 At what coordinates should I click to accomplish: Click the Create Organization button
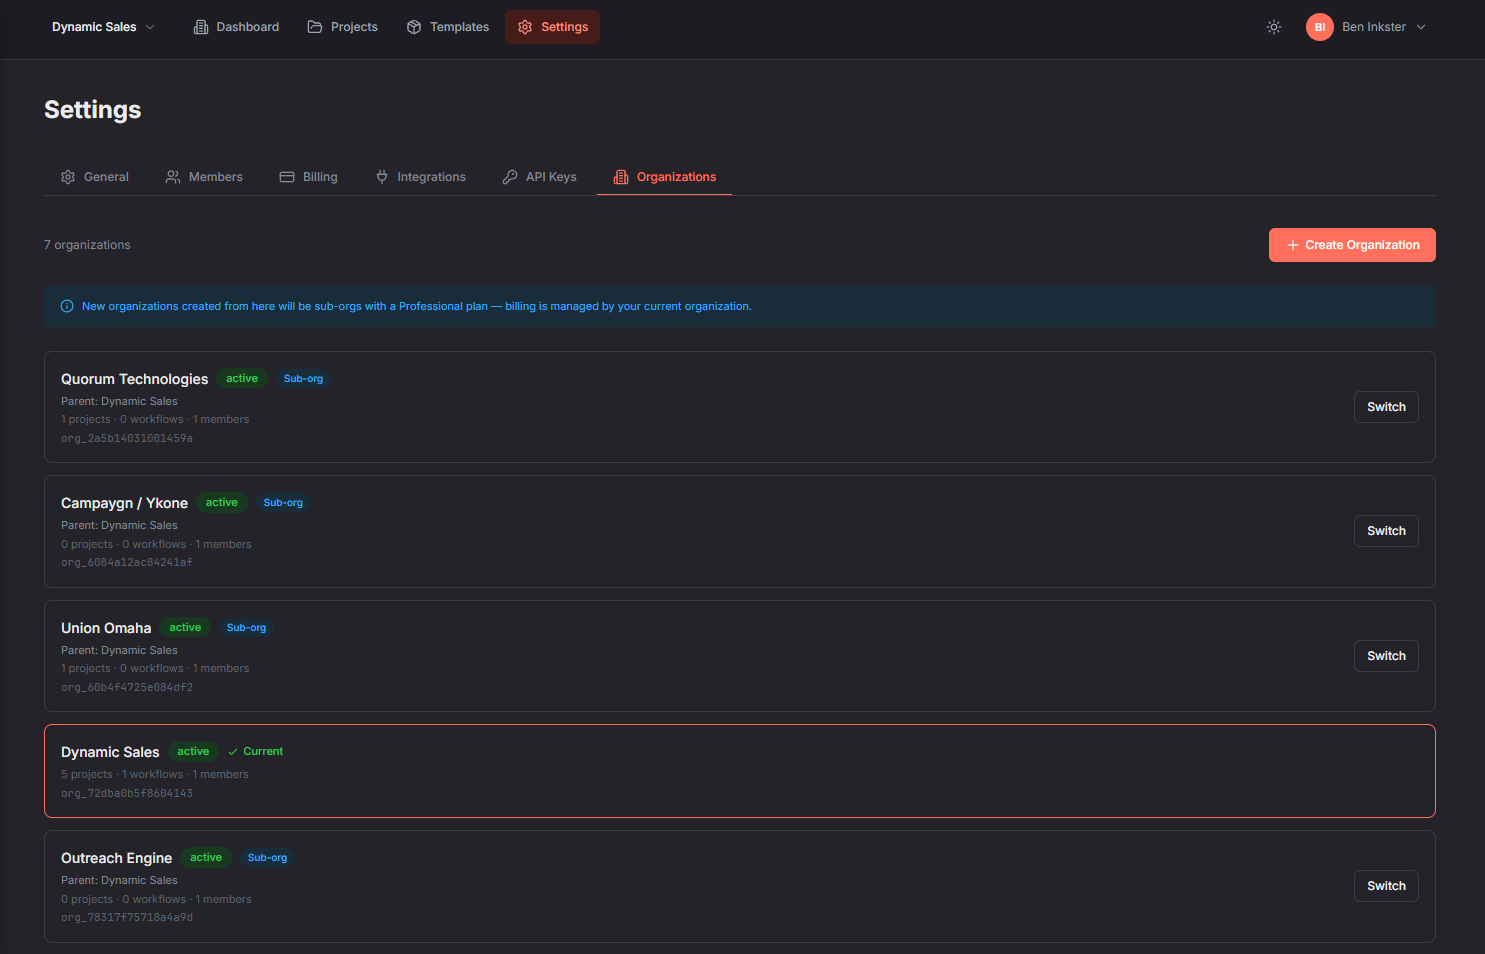[1352, 245]
